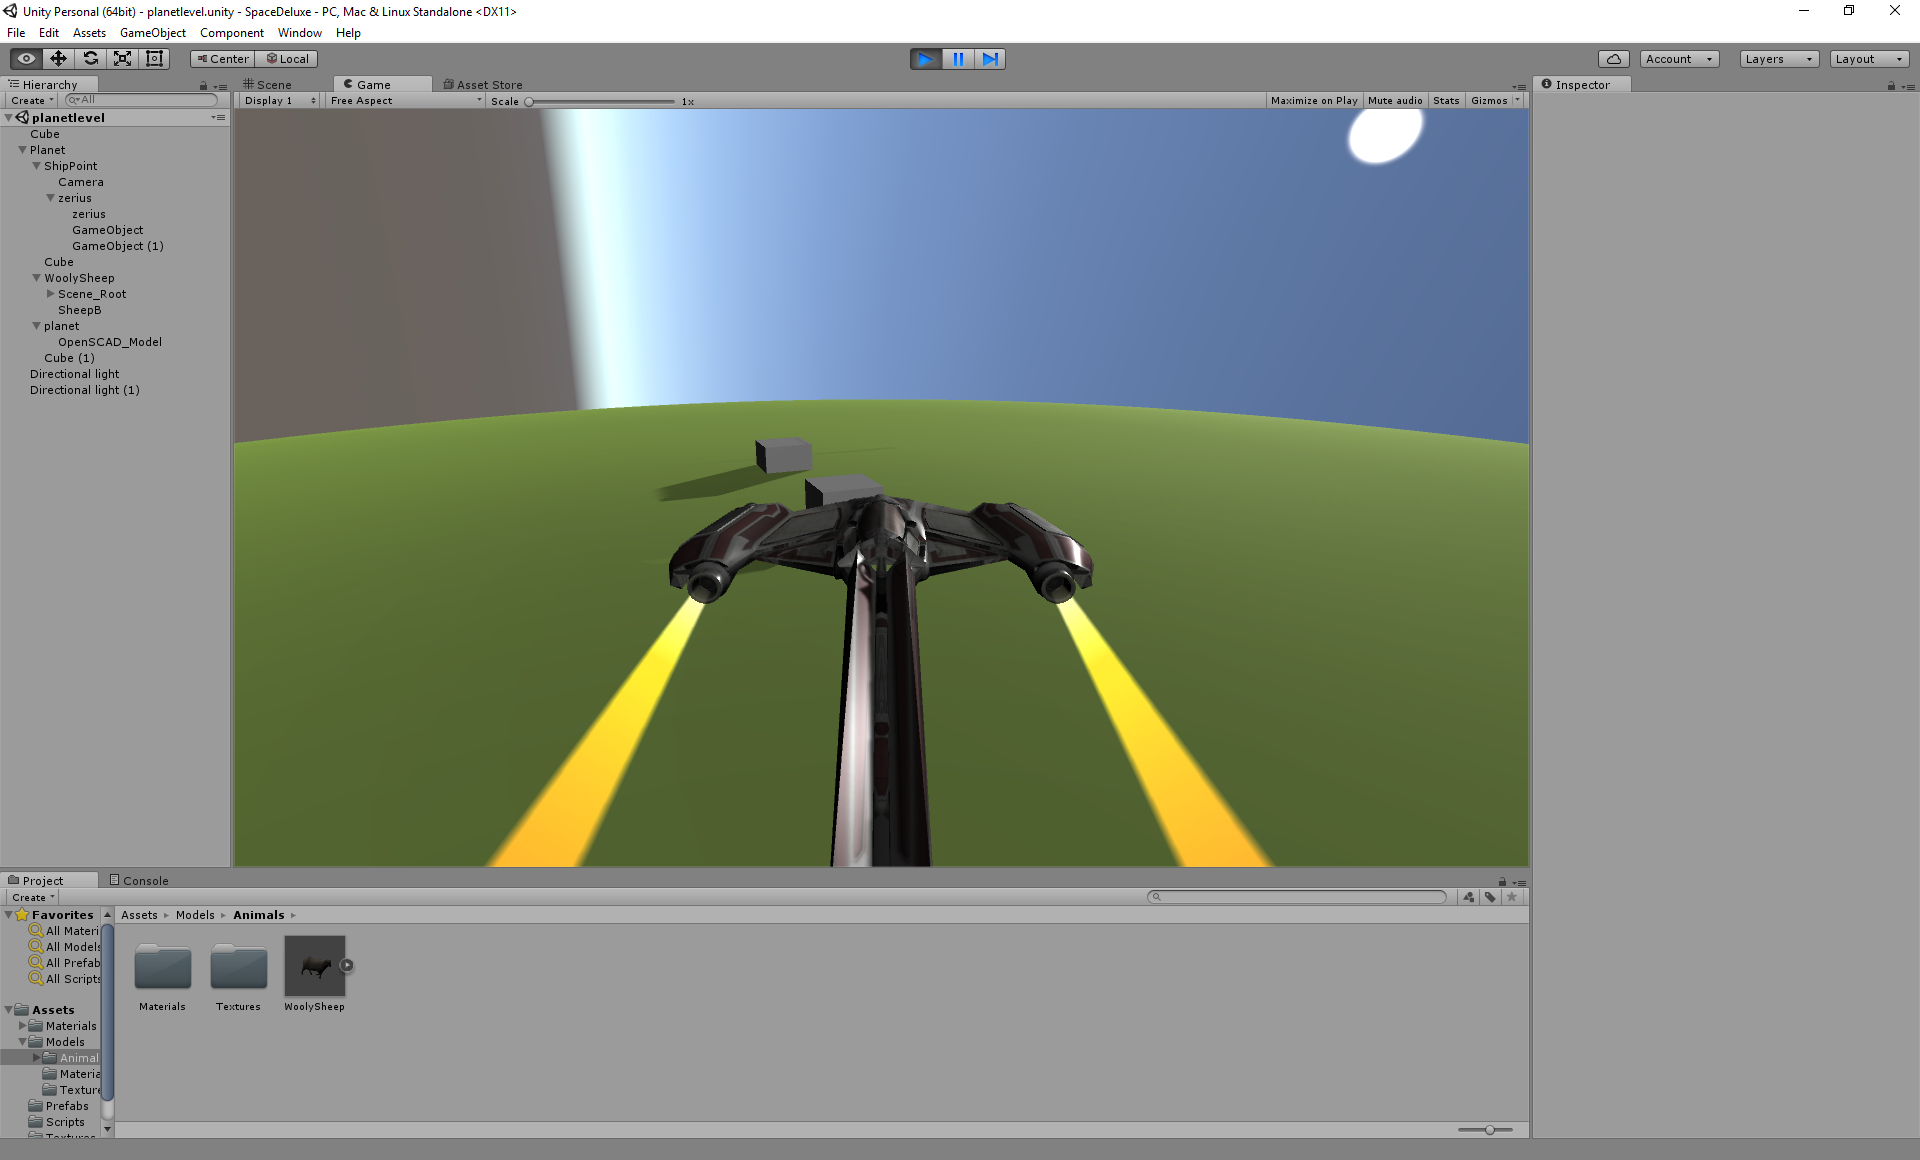Select the Hand view tool
This screenshot has height=1160, width=1920.
coord(26,59)
